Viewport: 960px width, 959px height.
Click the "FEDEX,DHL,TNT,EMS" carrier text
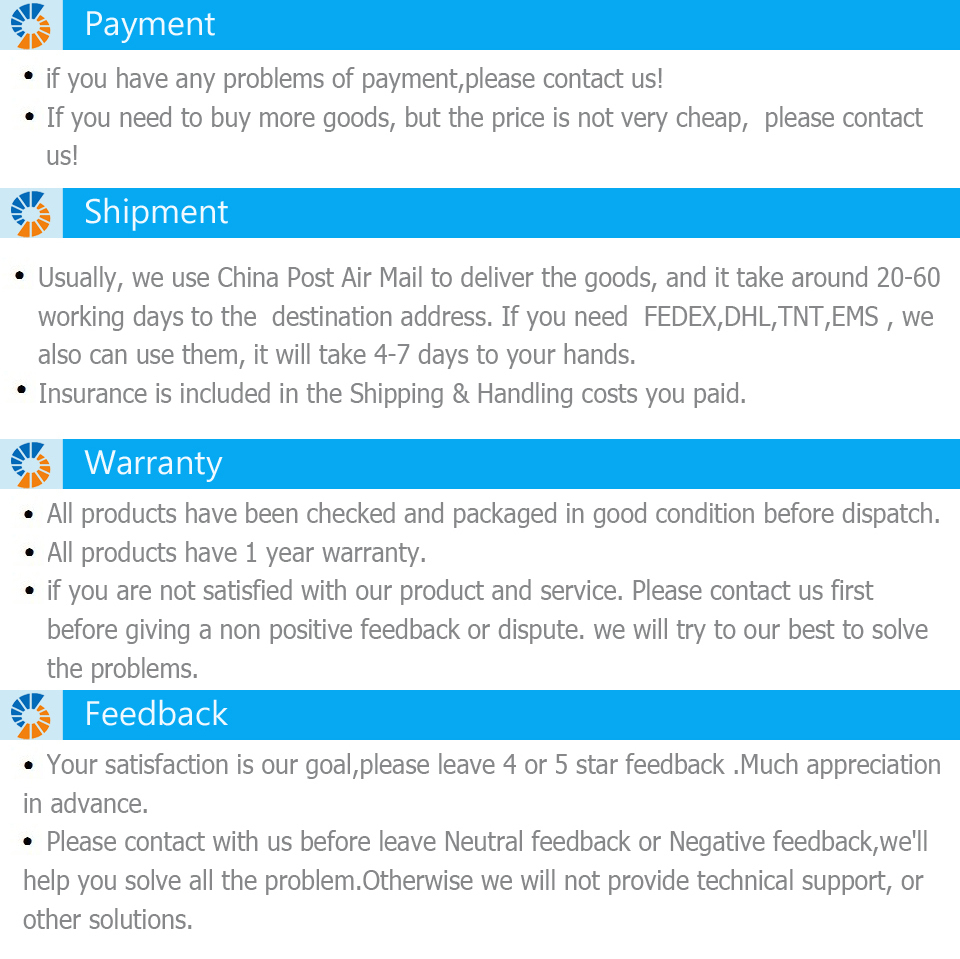click(761, 317)
